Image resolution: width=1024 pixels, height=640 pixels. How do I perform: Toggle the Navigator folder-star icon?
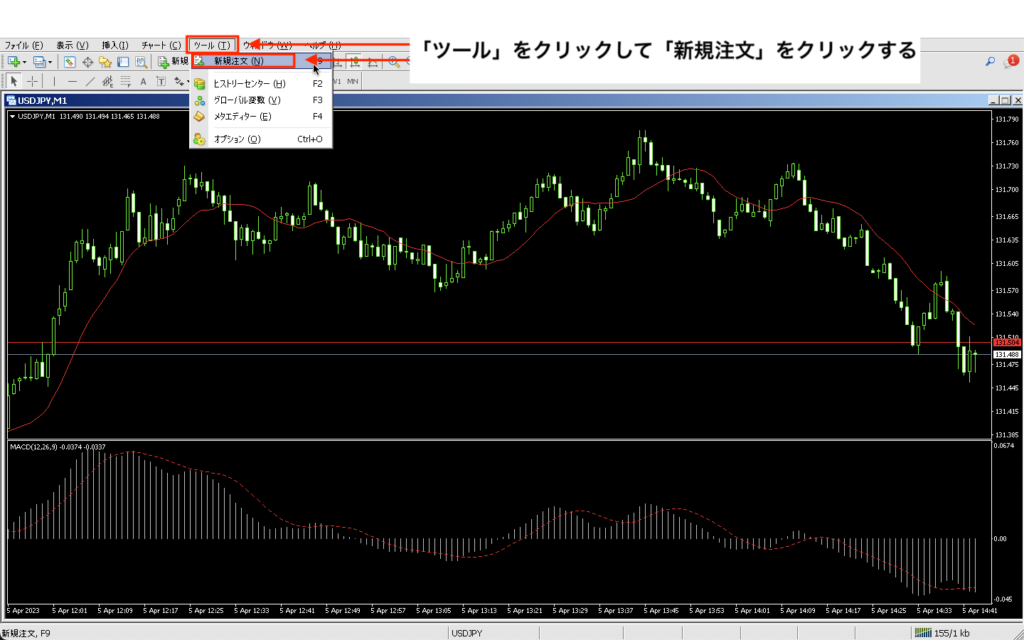(x=105, y=62)
